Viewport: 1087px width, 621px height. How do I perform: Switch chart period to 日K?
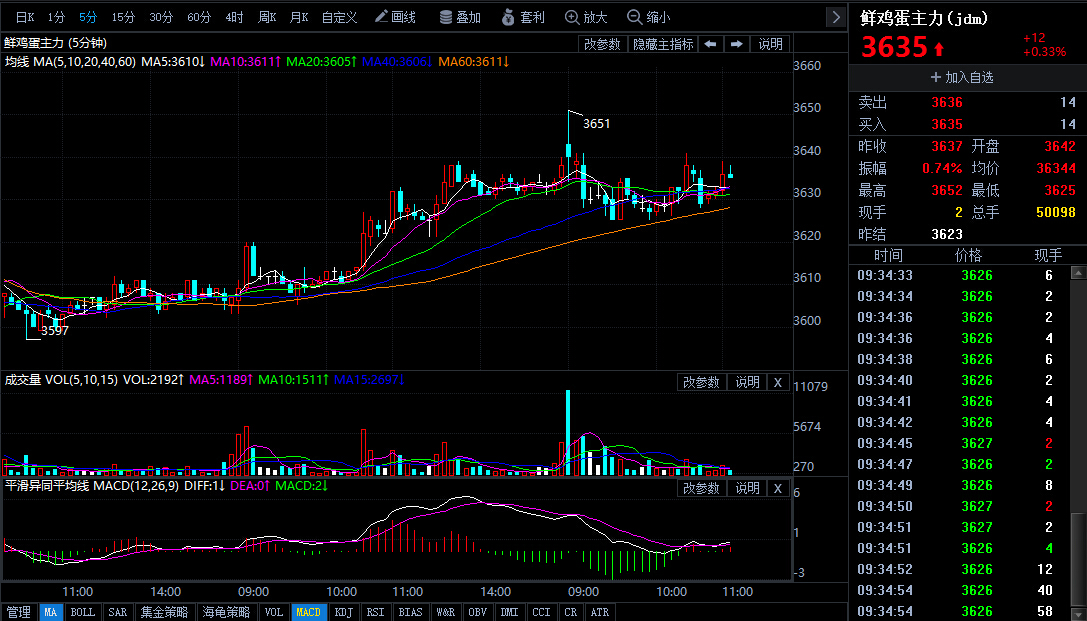pyautogui.click(x=25, y=17)
